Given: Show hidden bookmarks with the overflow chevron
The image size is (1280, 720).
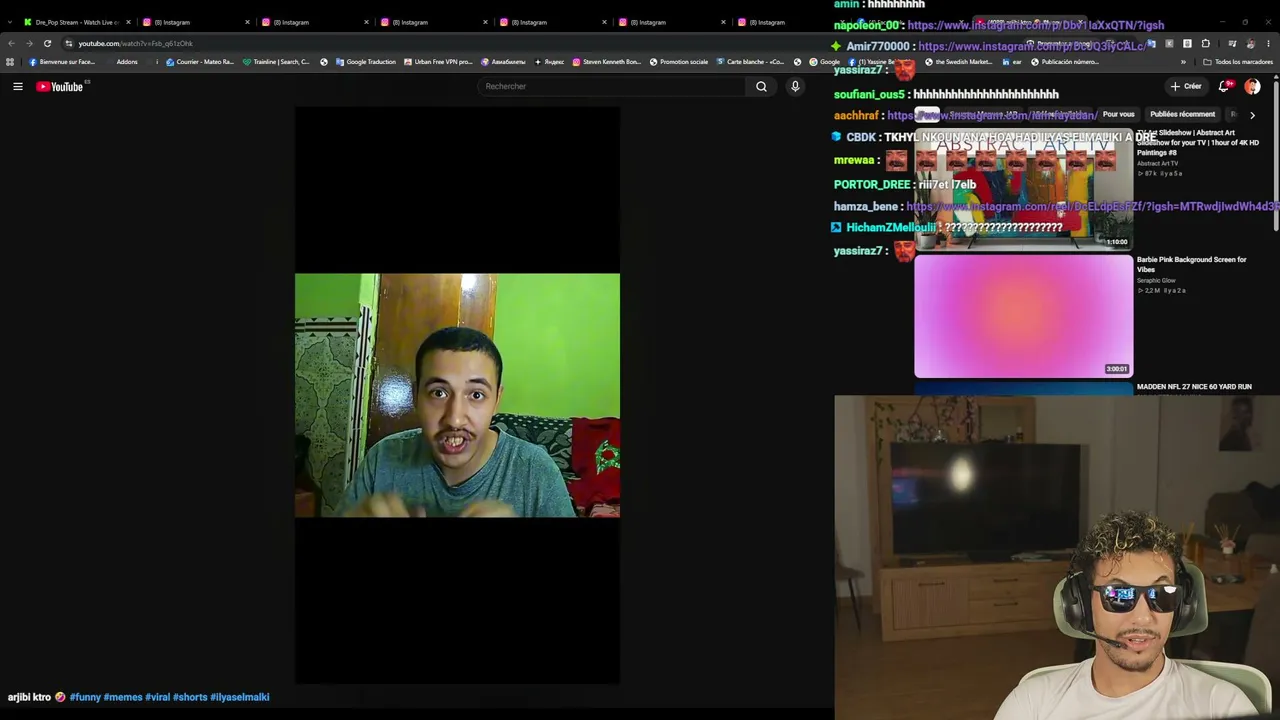Looking at the screenshot, I should tap(1183, 62).
